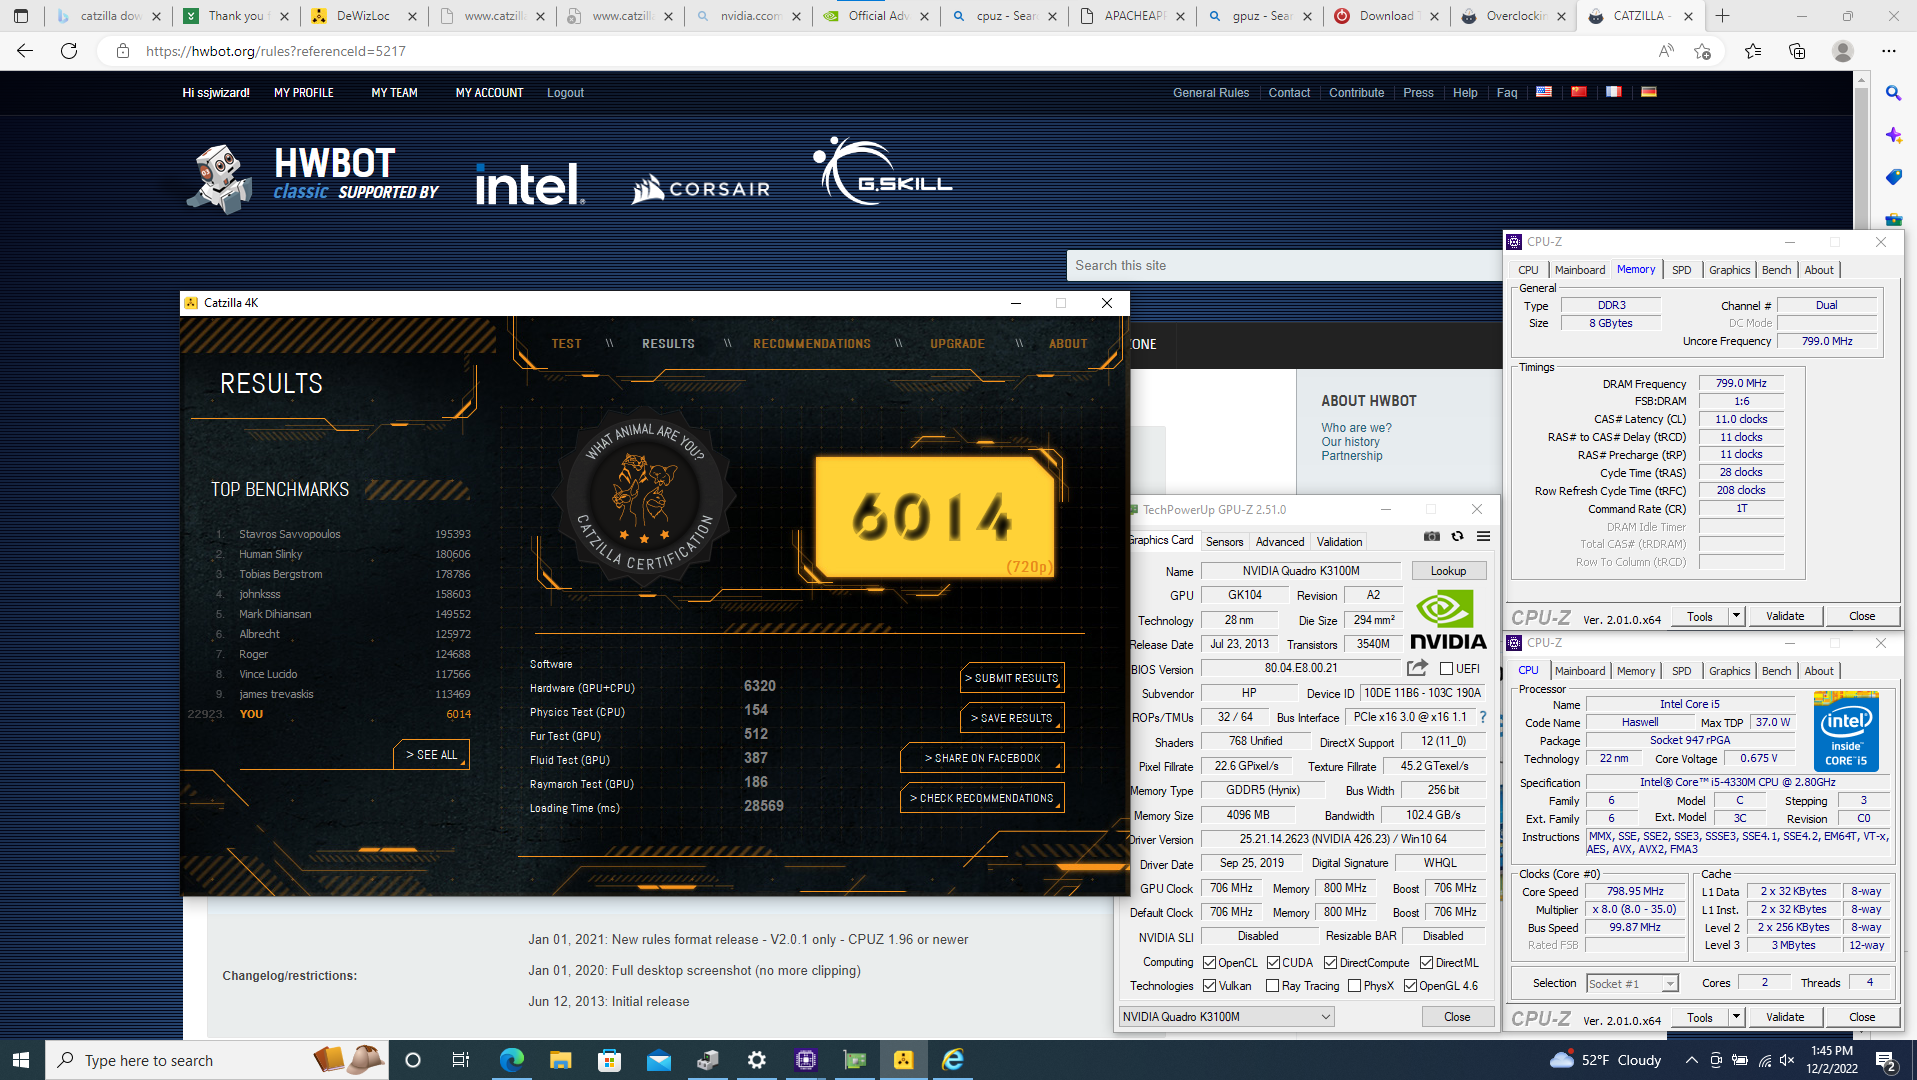Switch to the Sensors tab in GPU-Z
This screenshot has height=1080, width=1917.
1224,542
